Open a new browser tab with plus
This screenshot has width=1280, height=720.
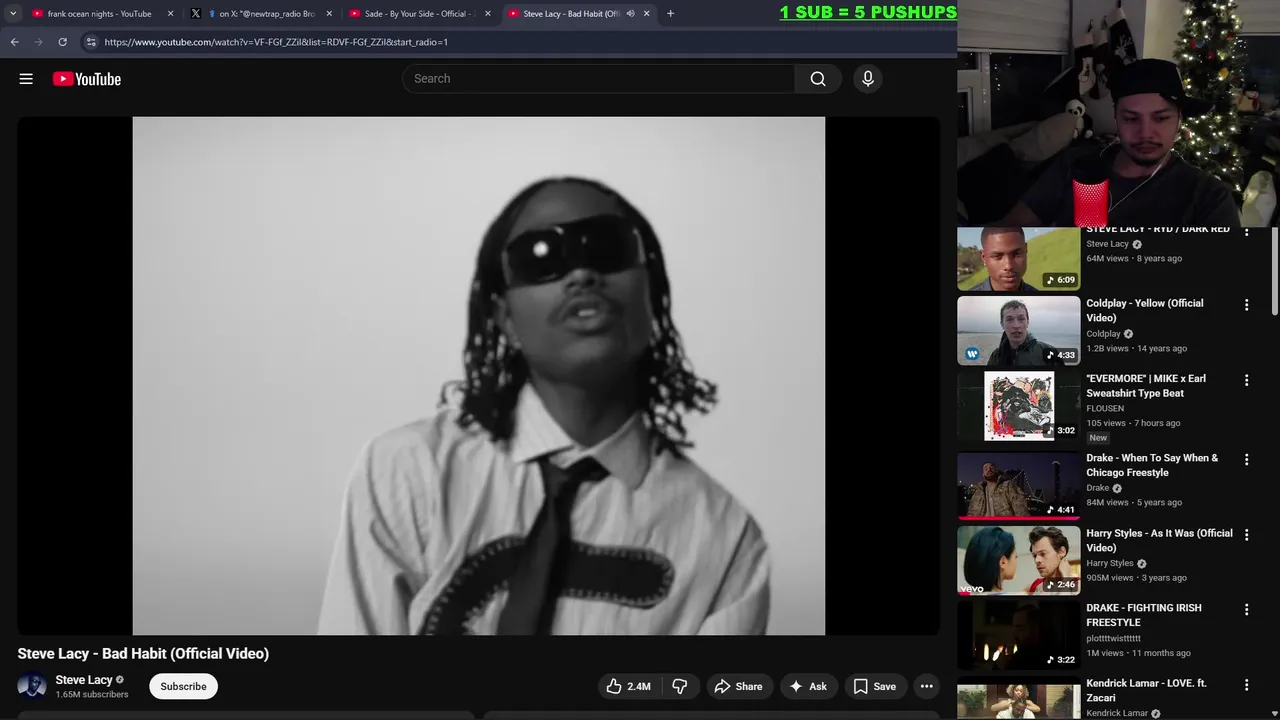[x=670, y=13]
